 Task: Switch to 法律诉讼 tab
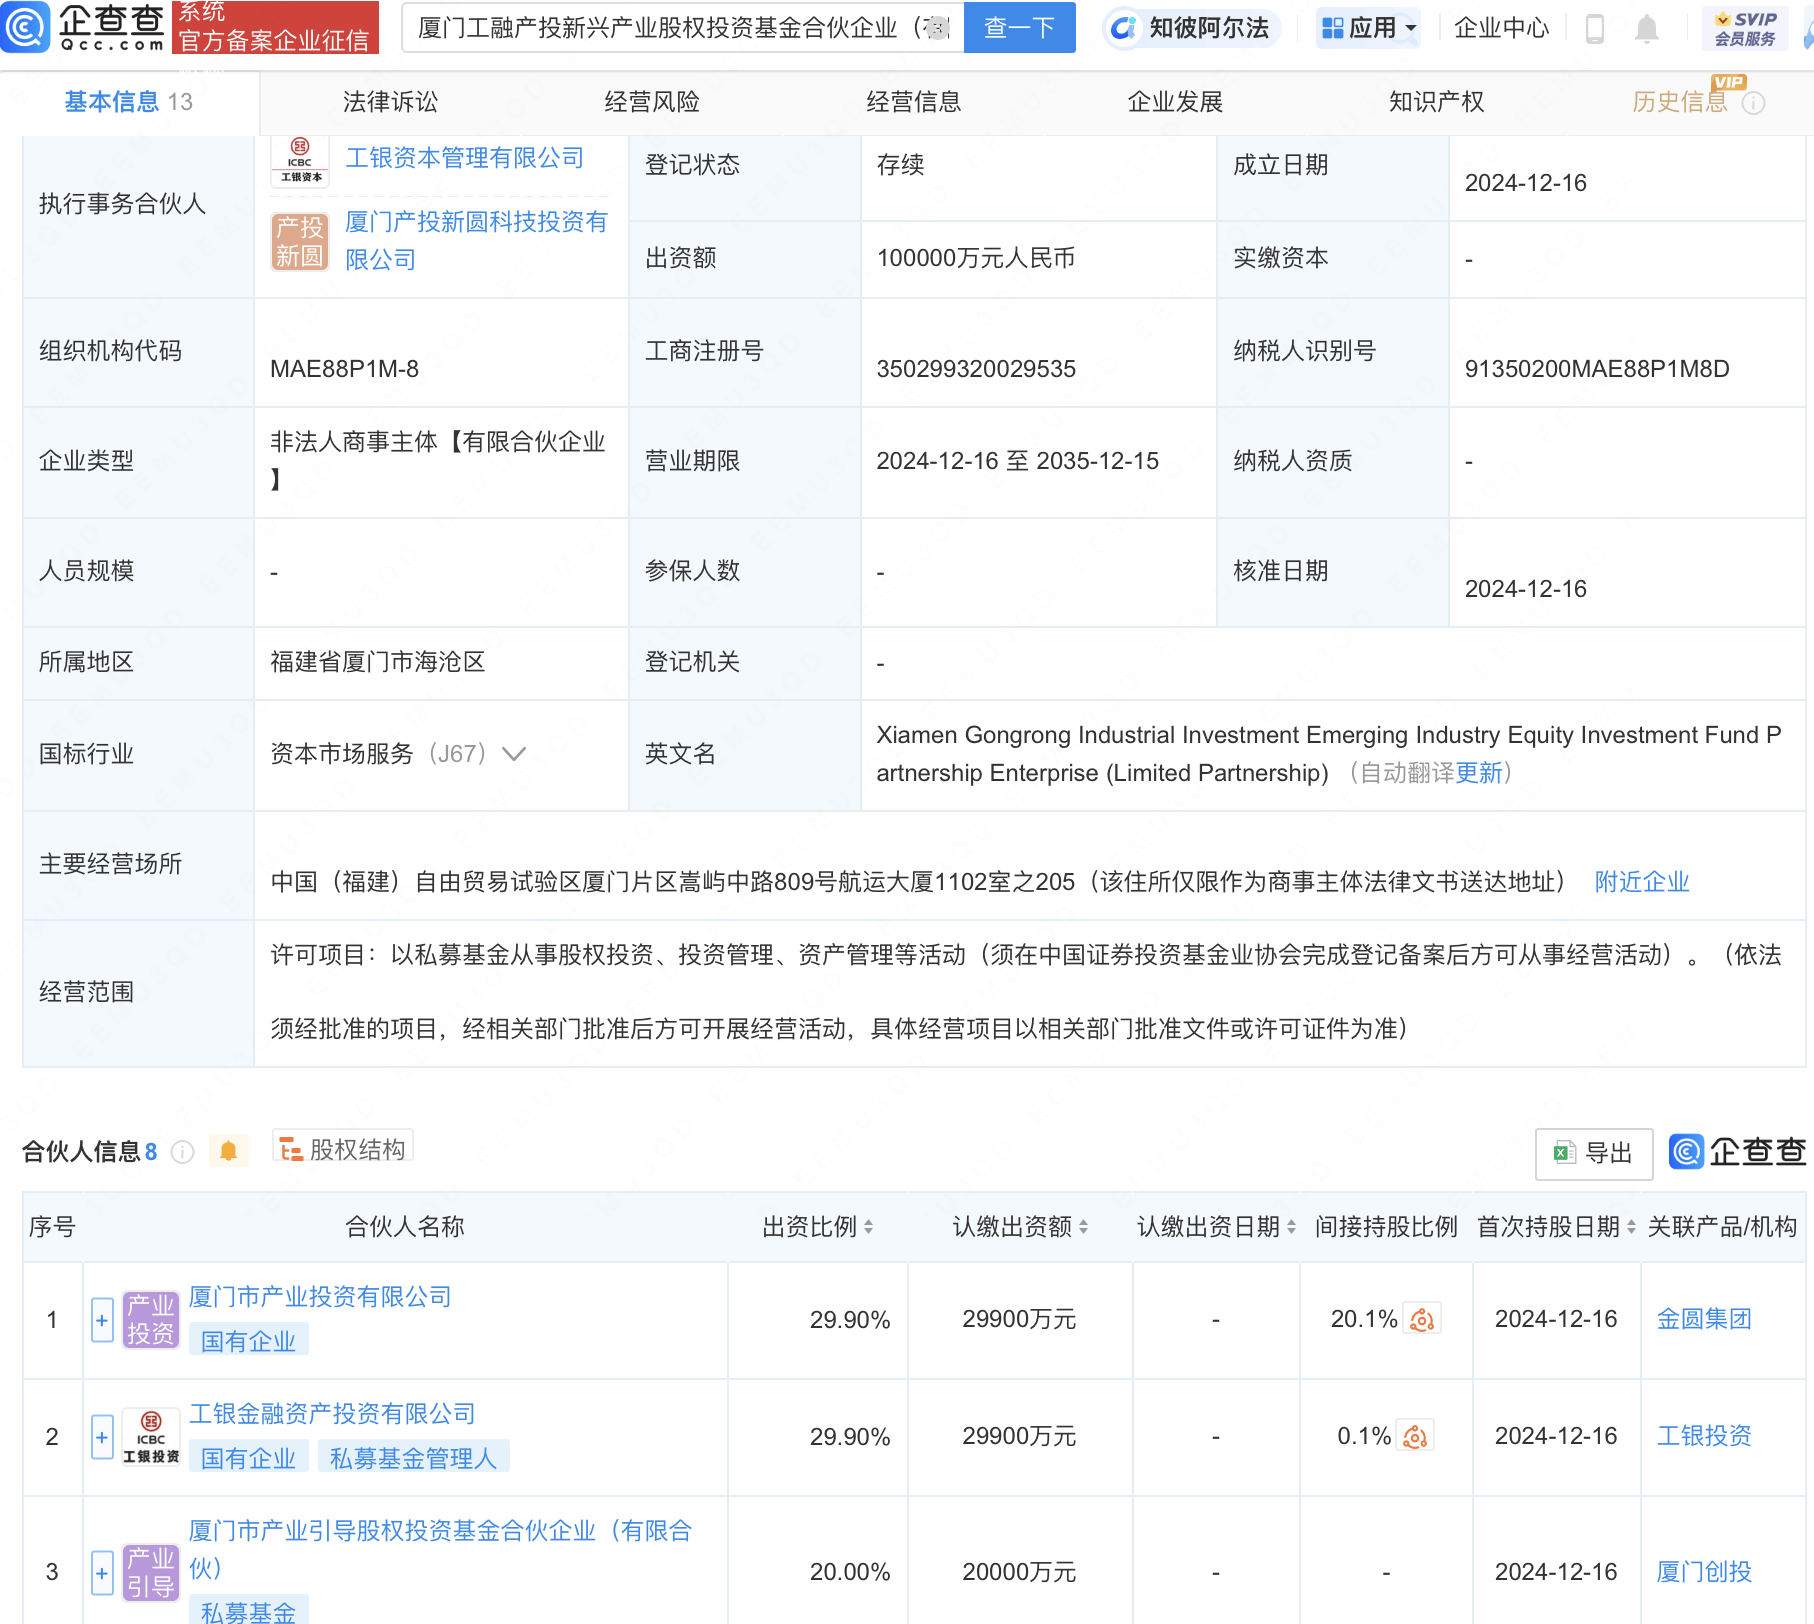point(390,102)
